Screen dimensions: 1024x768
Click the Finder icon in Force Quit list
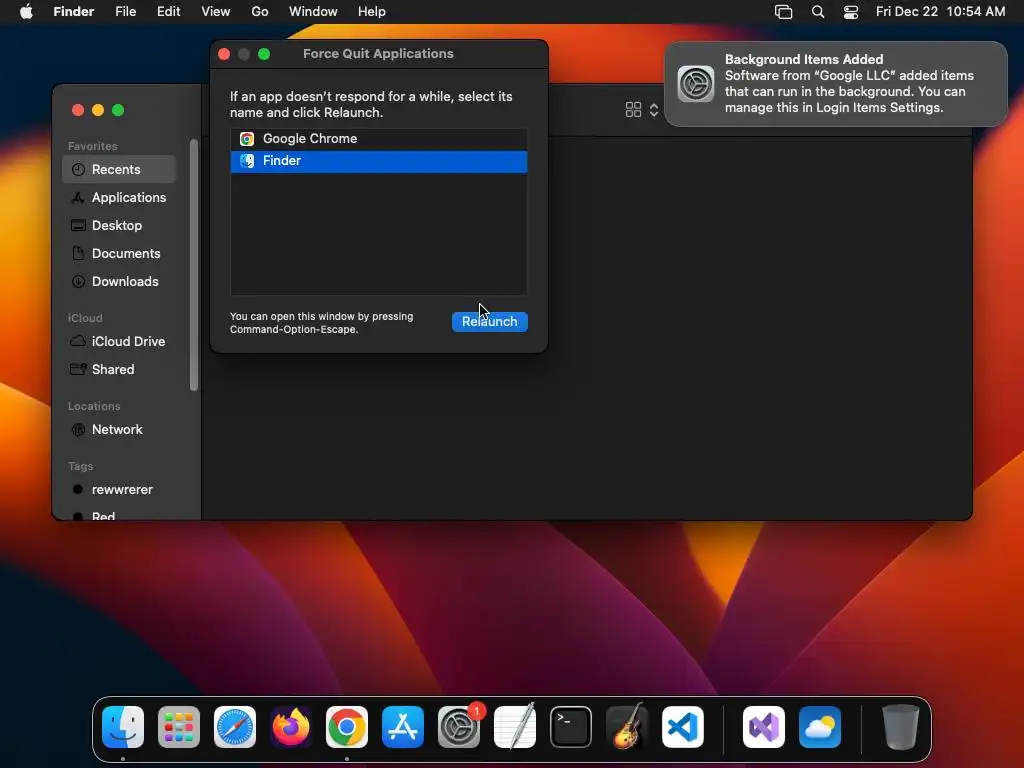(247, 161)
